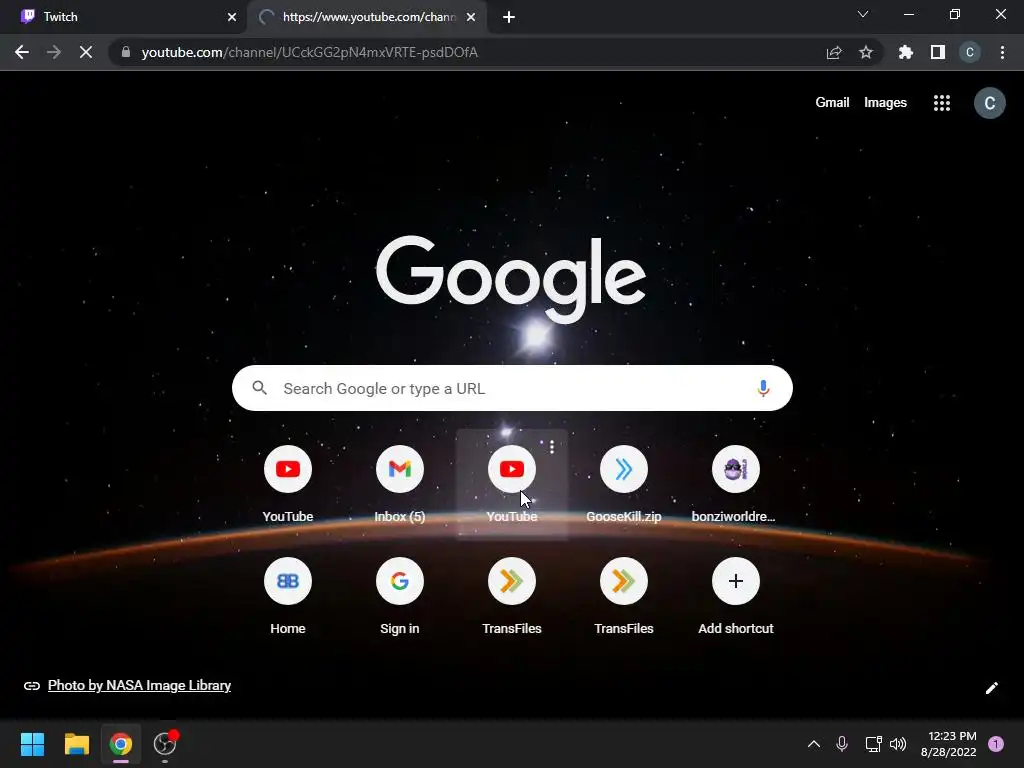Bookmark this tab with the star icon
1024x768 pixels.
pyautogui.click(x=866, y=52)
